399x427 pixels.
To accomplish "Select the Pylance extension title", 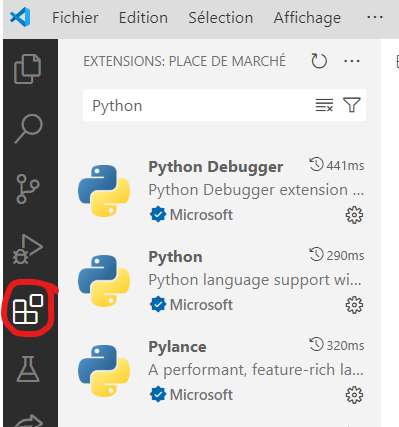I will (x=177, y=347).
